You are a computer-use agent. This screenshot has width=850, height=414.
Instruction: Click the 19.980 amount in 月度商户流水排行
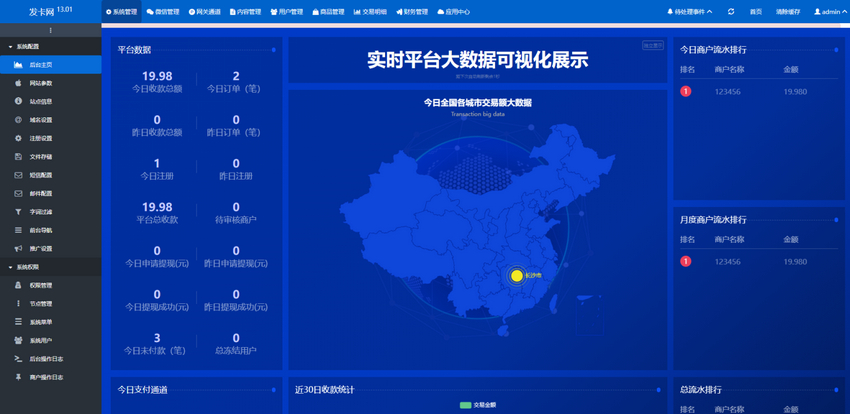(795, 262)
